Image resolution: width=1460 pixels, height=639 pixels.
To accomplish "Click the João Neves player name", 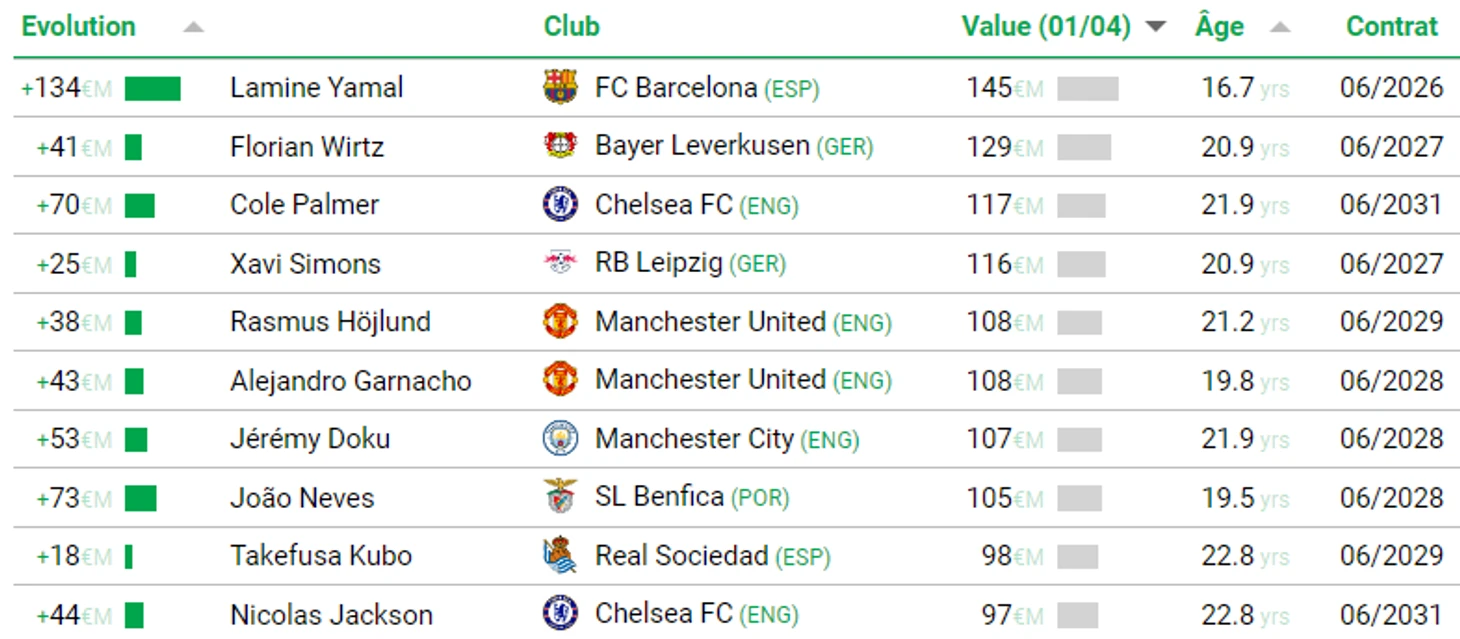I will click(x=302, y=498).
